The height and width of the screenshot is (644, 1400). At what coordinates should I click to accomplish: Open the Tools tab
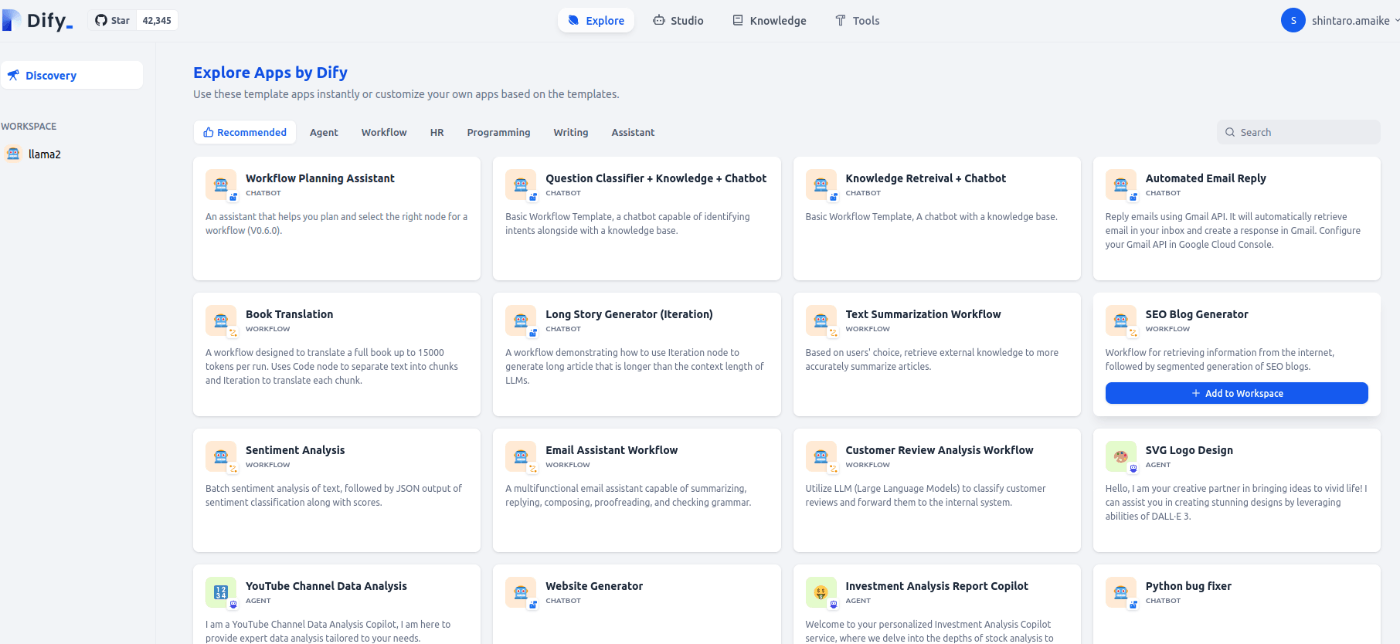(857, 20)
